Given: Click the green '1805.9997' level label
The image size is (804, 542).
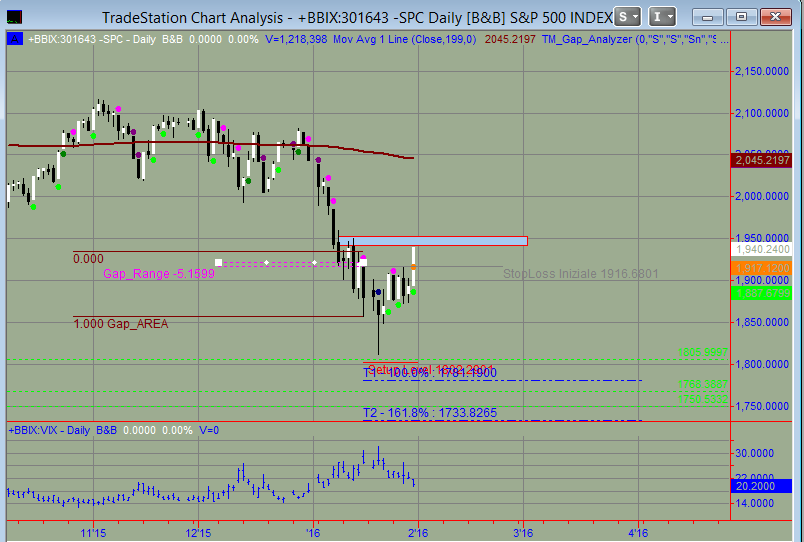Looking at the screenshot, I should click(x=702, y=352).
